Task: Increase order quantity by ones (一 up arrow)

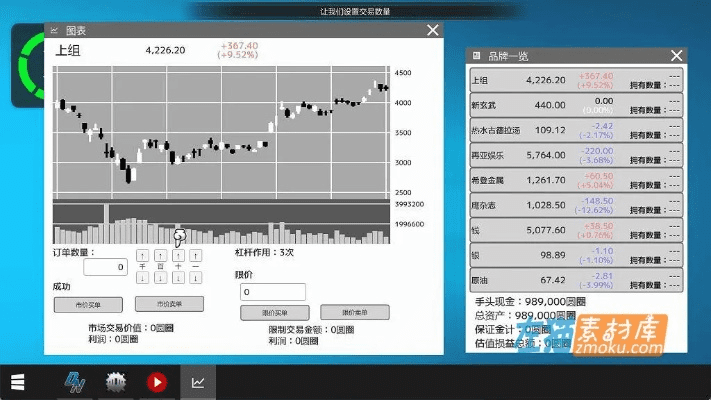Action: (x=195, y=256)
